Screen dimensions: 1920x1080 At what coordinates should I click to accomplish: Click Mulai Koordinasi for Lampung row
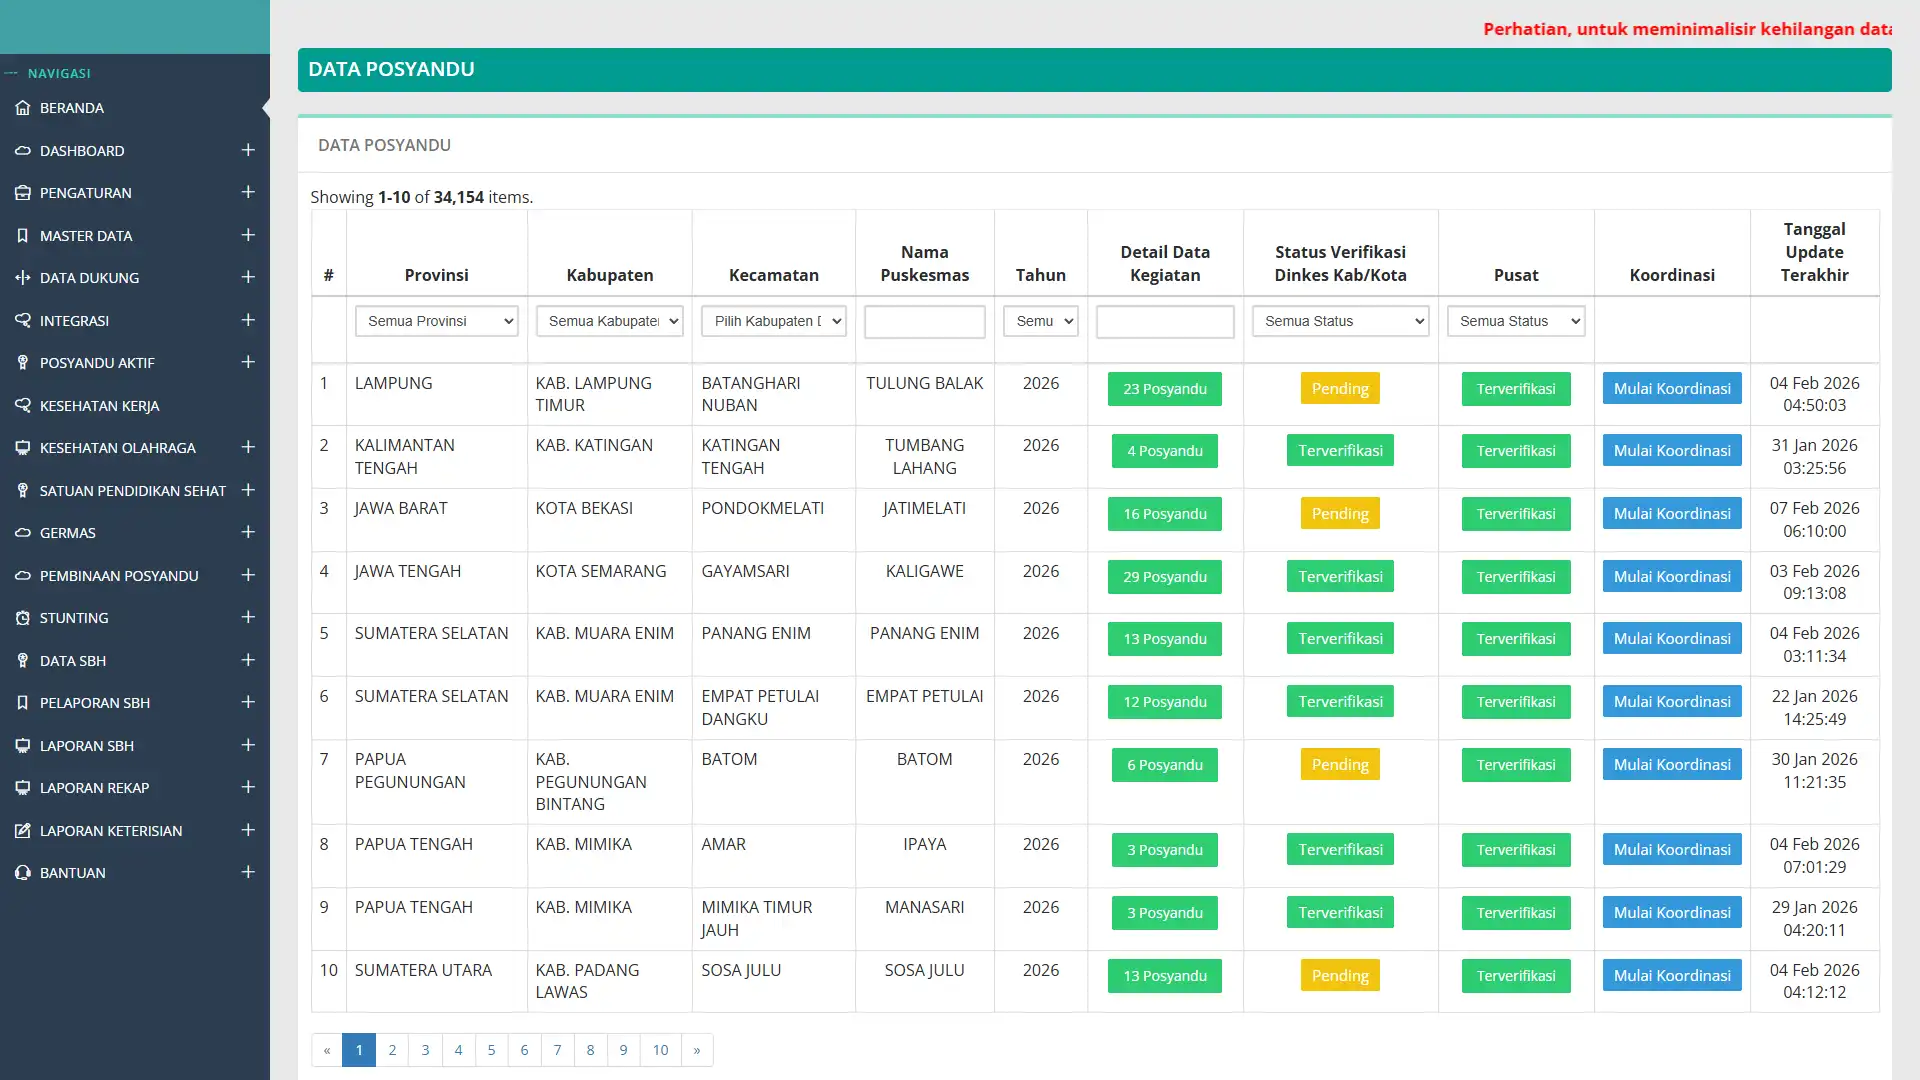(1671, 389)
